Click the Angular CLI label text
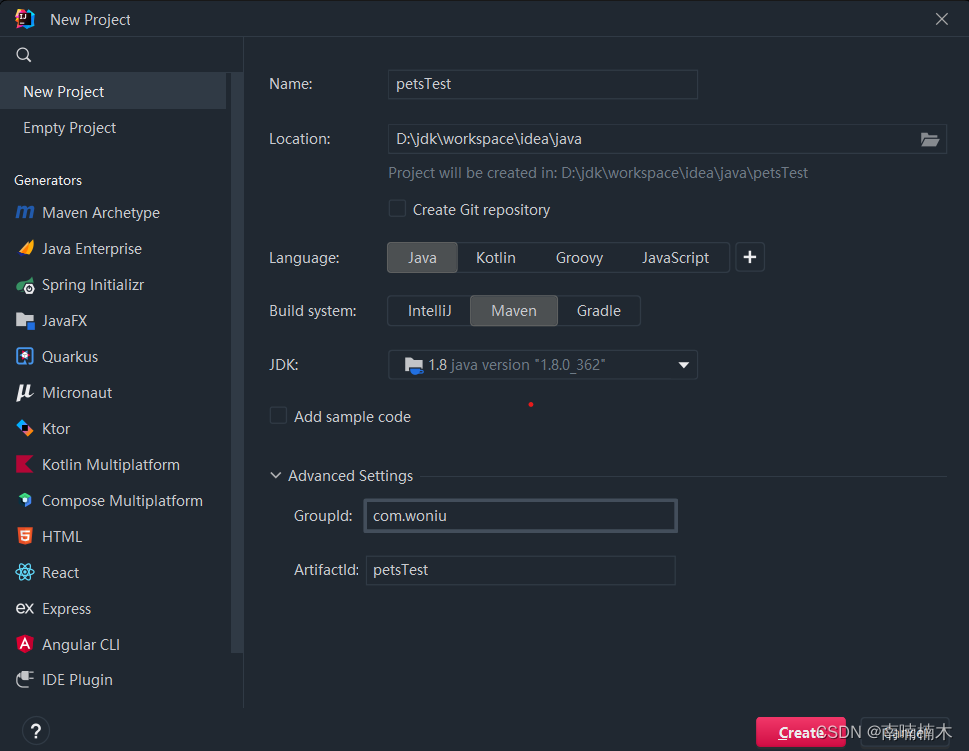This screenshot has height=751, width=969. coord(81,645)
